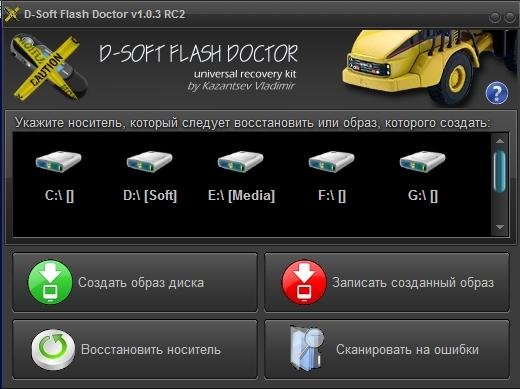Image resolution: width=520 pixels, height=389 pixels.
Task: Open help with the blue question mark
Action: pyautogui.click(x=497, y=93)
